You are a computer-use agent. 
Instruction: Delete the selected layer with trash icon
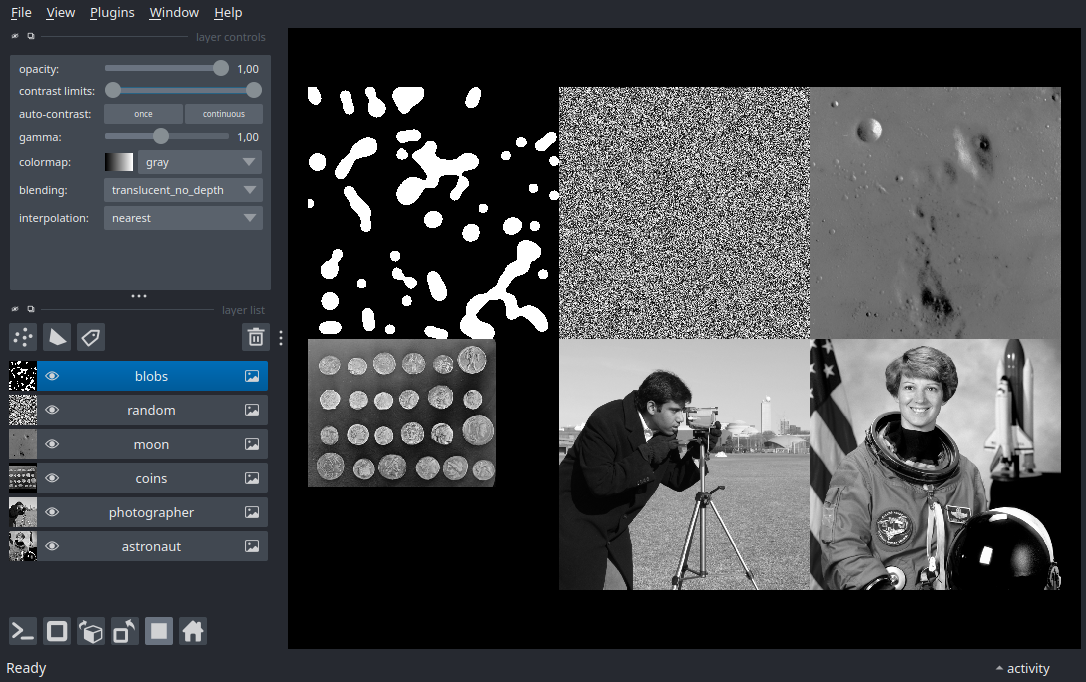coord(256,337)
